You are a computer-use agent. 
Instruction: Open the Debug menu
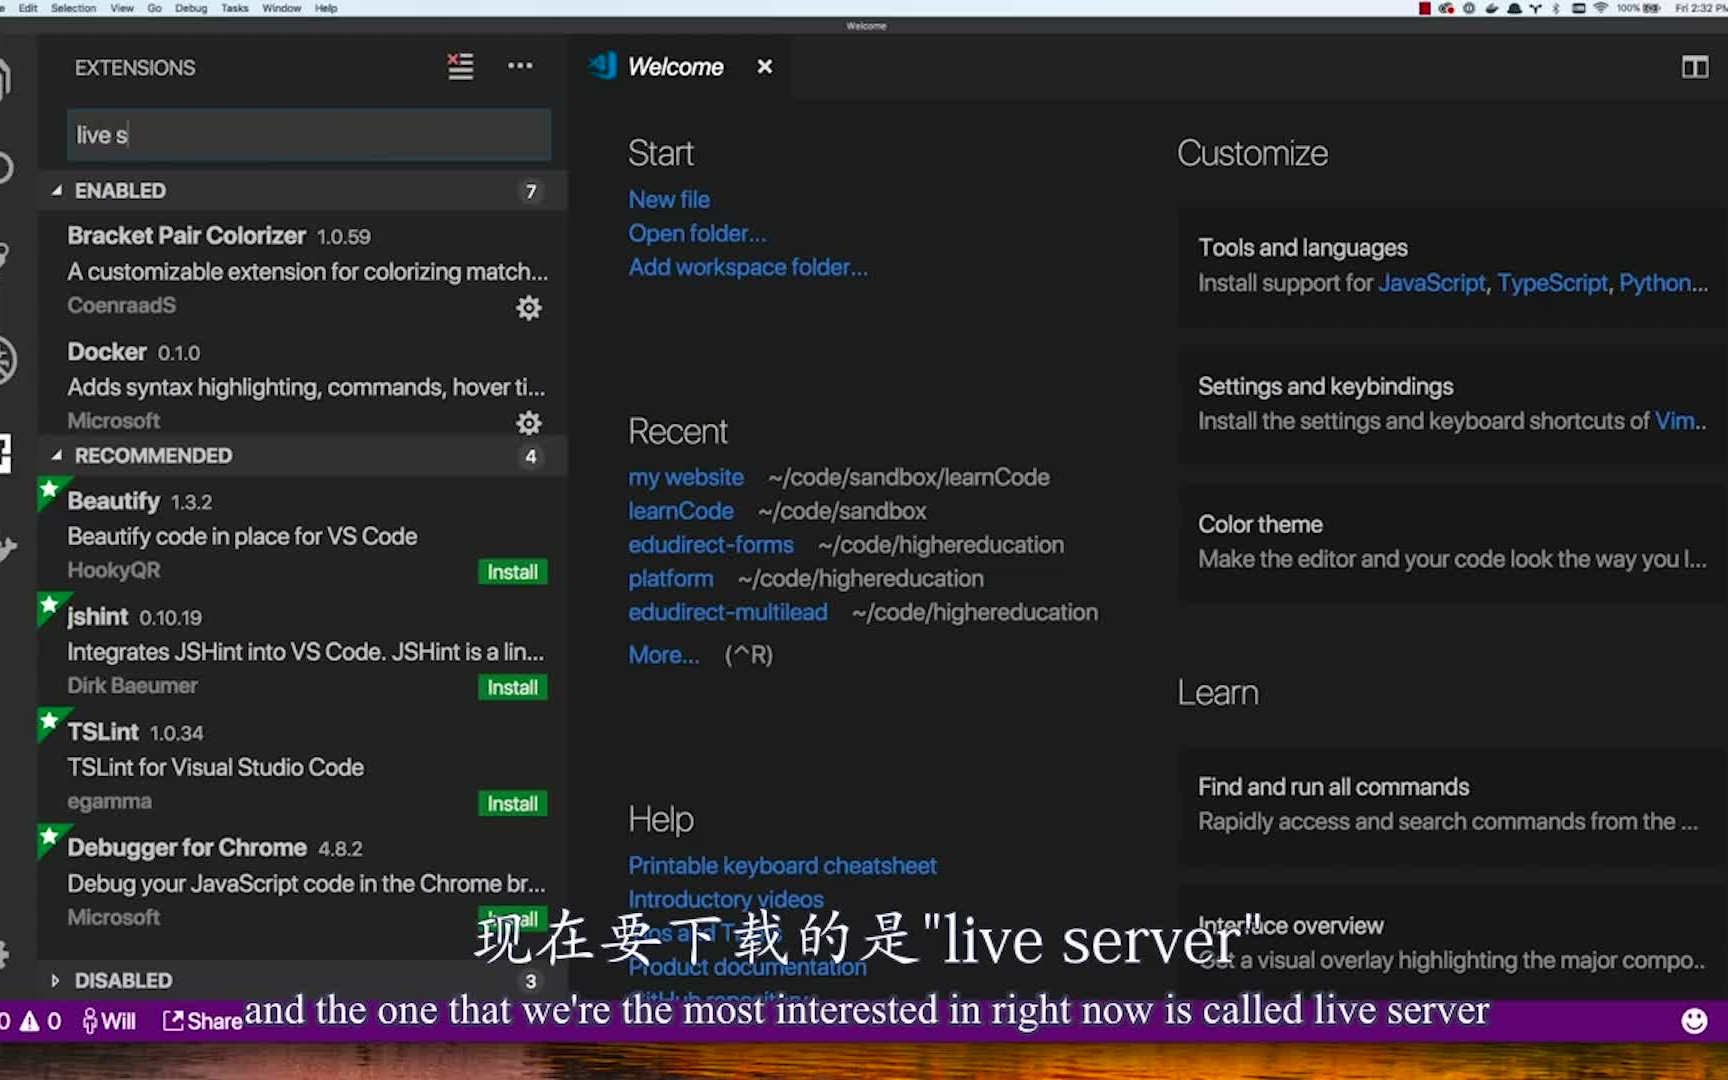pyautogui.click(x=191, y=8)
